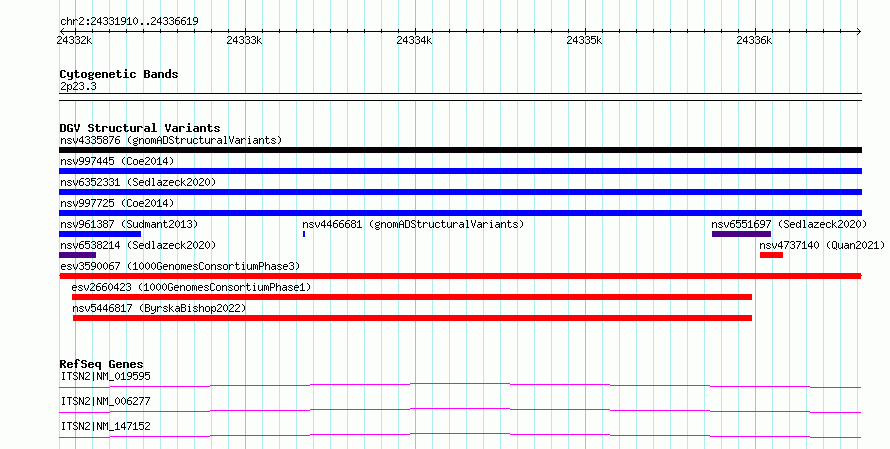This screenshot has height=449, width=890.
Task: Click the tiny blue nsv4466681 marker
Action: pos(304,234)
